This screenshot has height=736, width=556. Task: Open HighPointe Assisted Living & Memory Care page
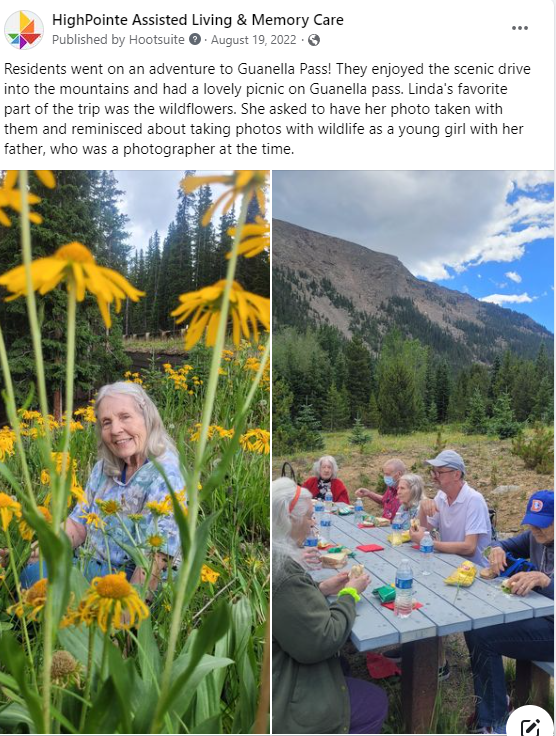pyautogui.click(x=198, y=20)
